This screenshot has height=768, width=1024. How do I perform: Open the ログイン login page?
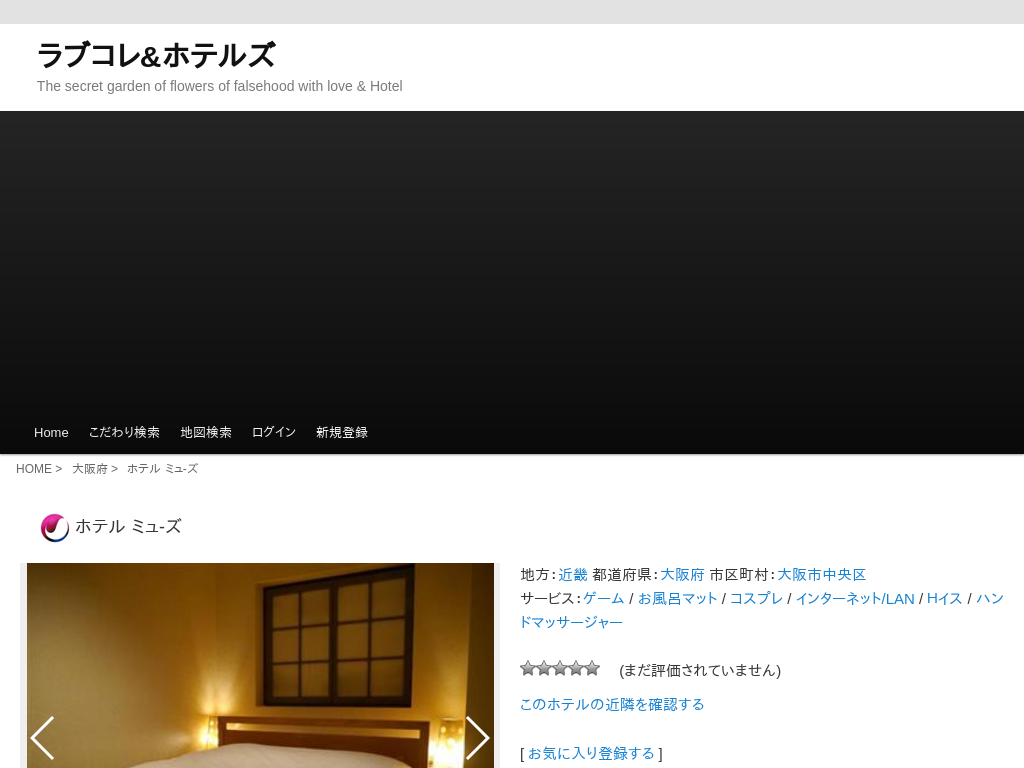(x=274, y=432)
